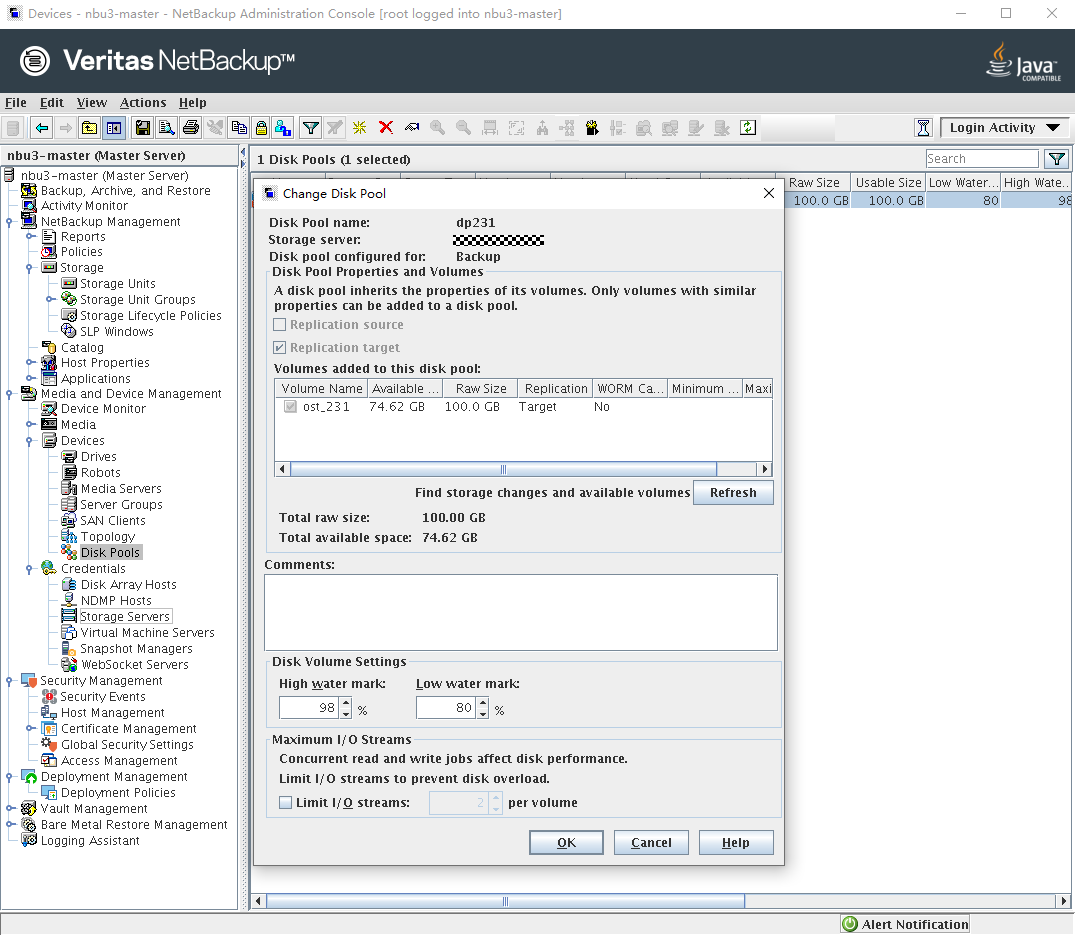Click the red X delete icon

385,128
